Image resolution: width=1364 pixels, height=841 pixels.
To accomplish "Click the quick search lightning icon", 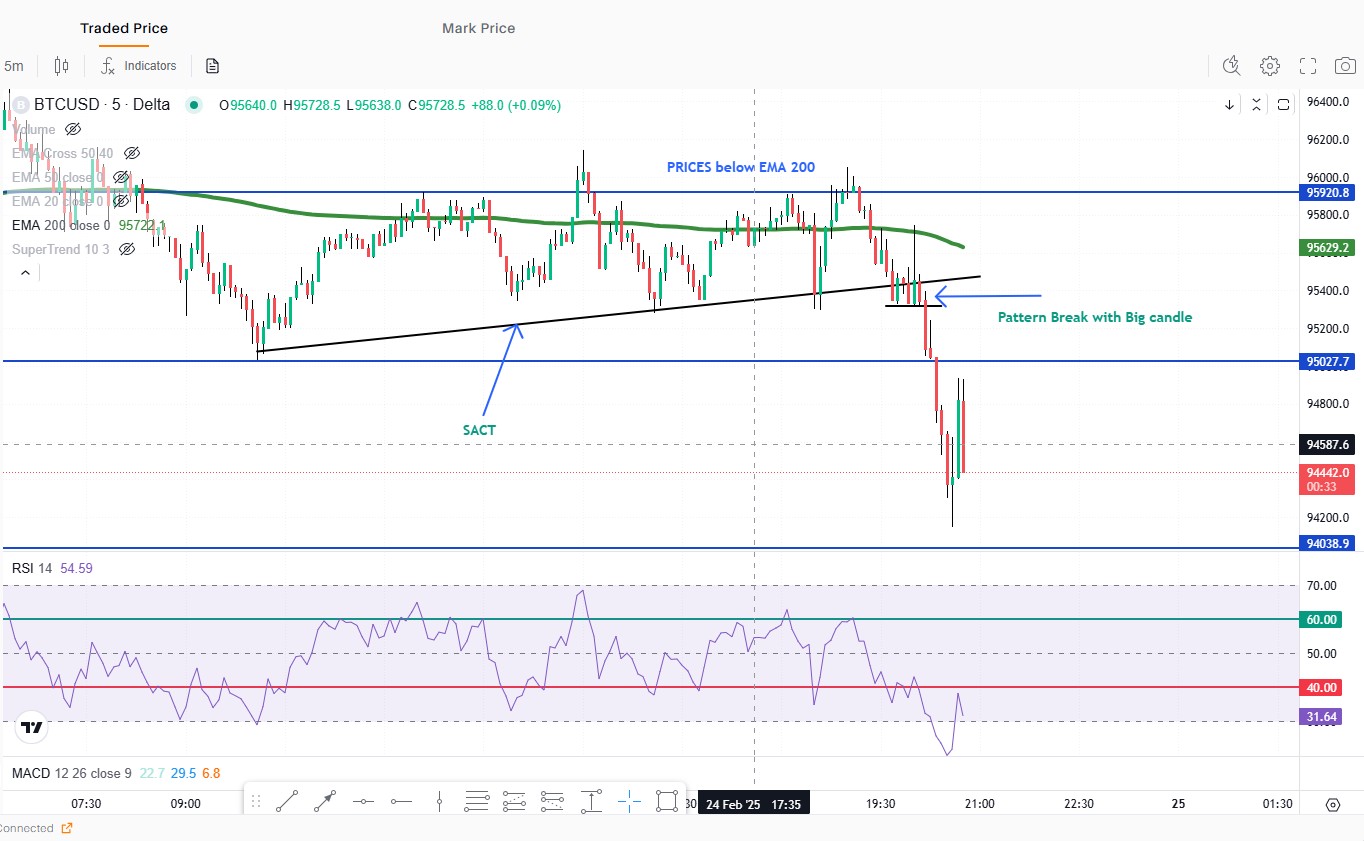I will pyautogui.click(x=1231, y=66).
